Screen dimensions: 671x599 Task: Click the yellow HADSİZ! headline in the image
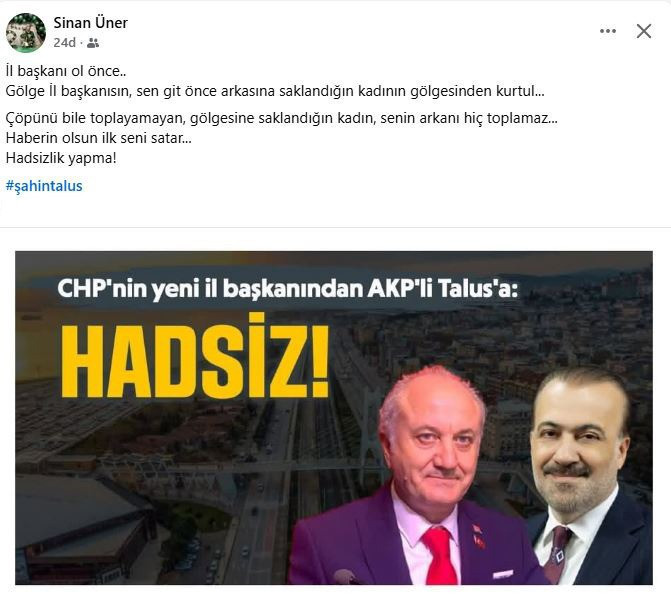(195, 356)
